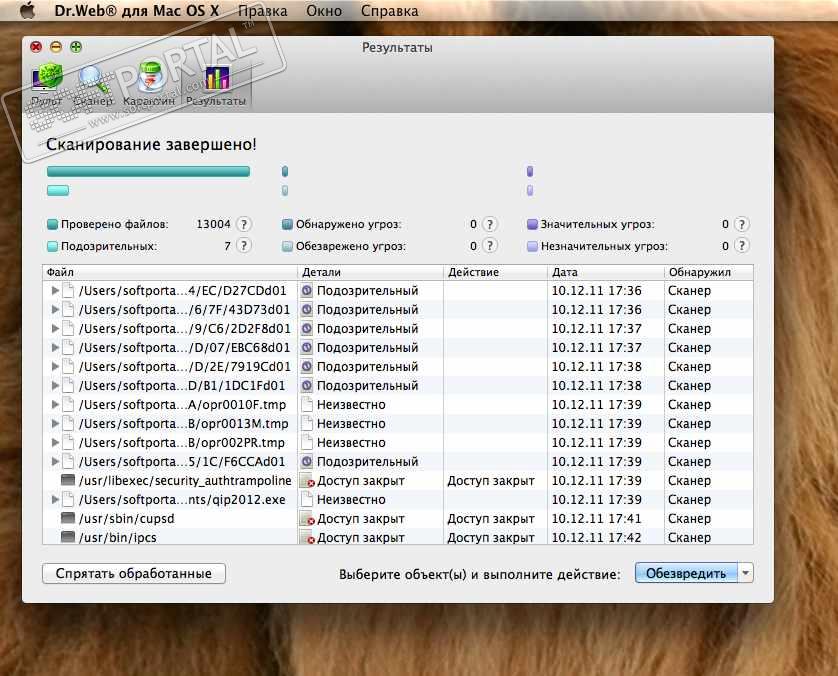The width and height of the screenshot is (838, 676).
Task: Click the Проверено файлов color swatch
Action: coord(52,224)
